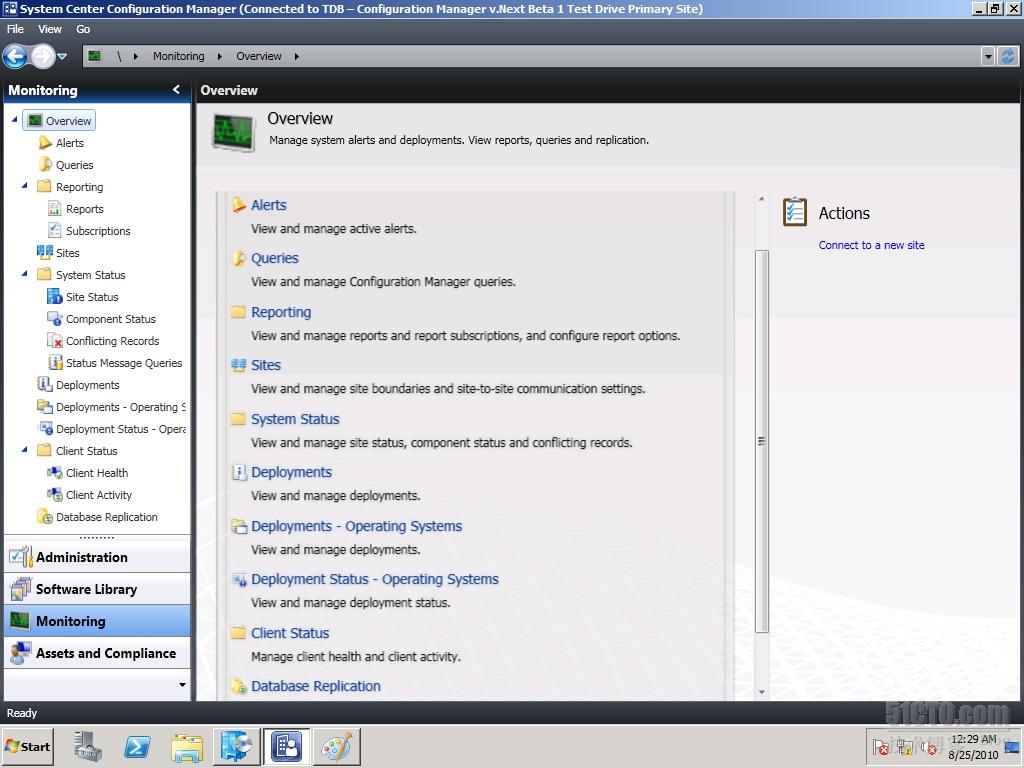Click the Forward navigation arrow button
Image resolution: width=1024 pixels, height=768 pixels.
tap(42, 57)
